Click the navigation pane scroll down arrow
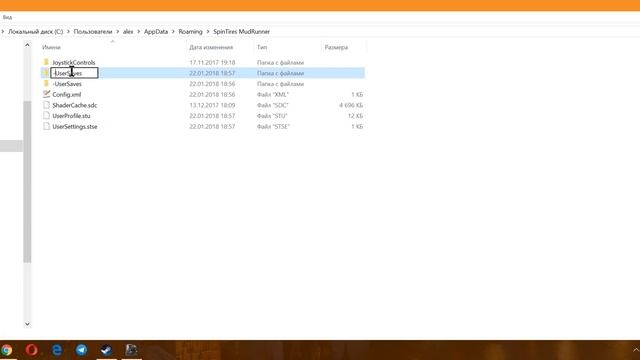The height and width of the screenshot is (360, 640). (27, 324)
